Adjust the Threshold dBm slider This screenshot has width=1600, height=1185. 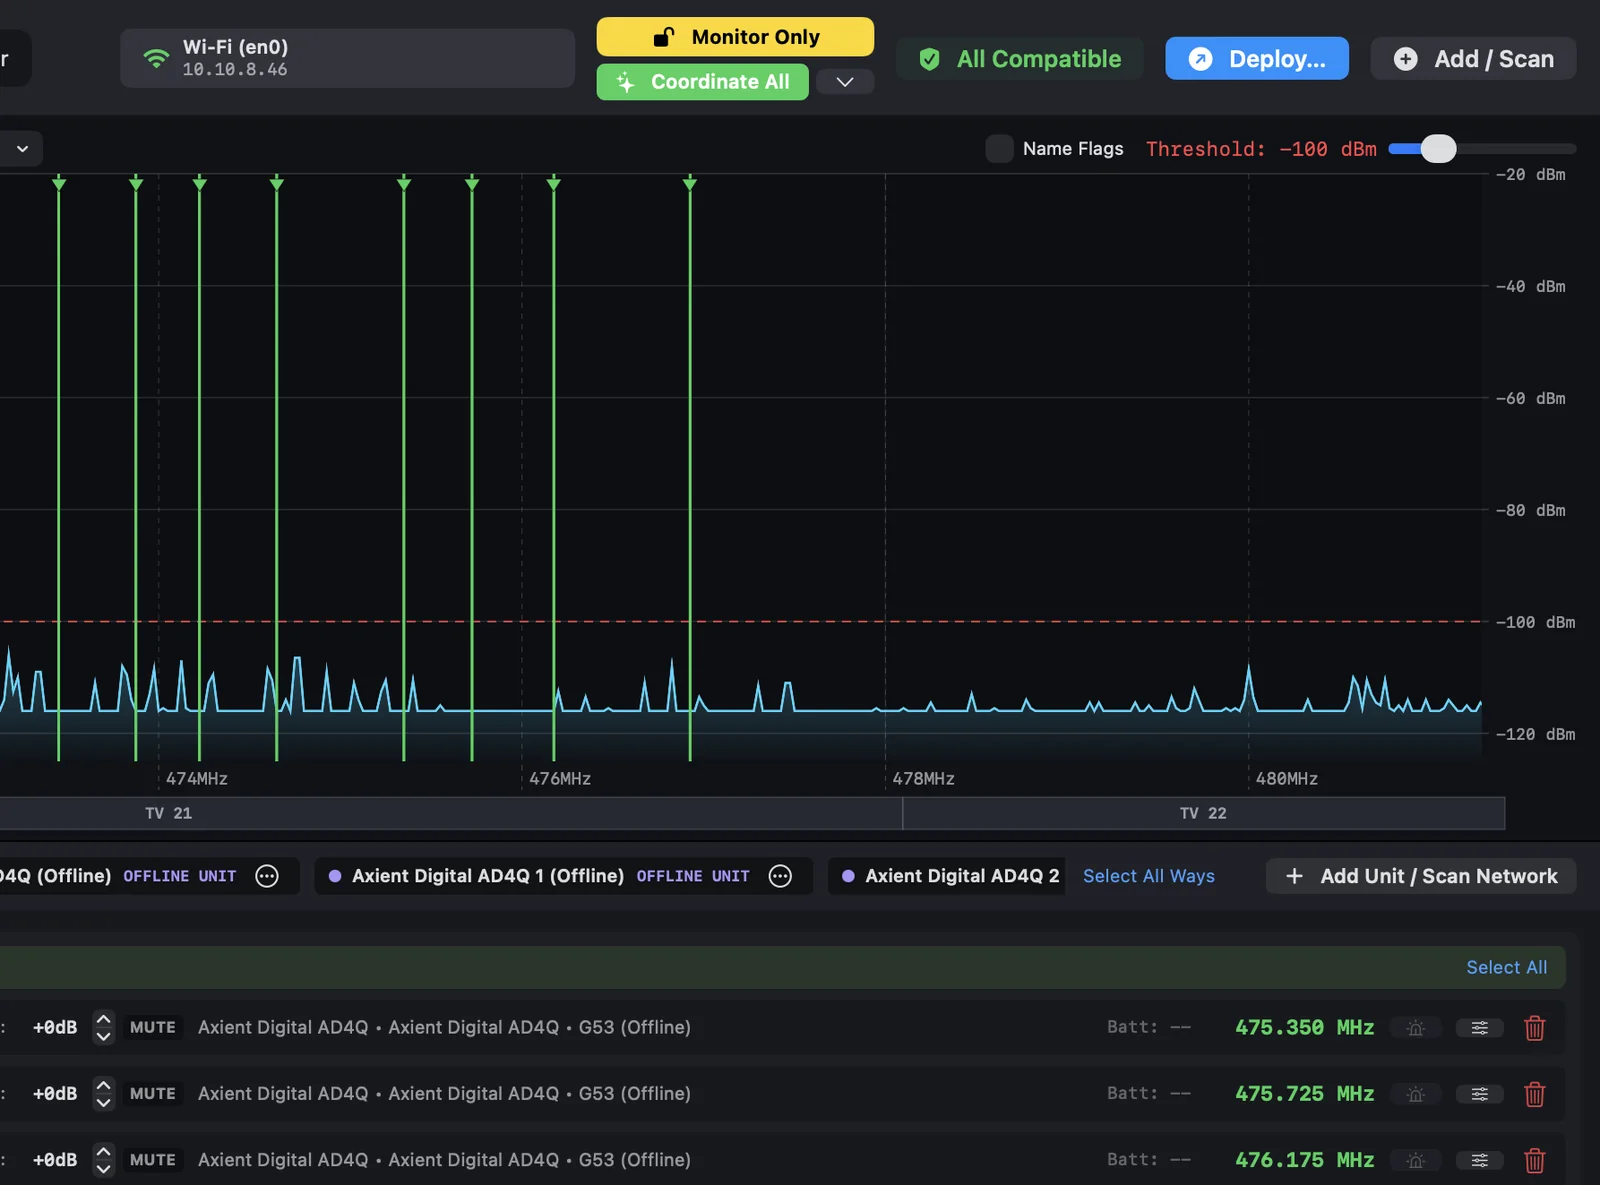1438,149
